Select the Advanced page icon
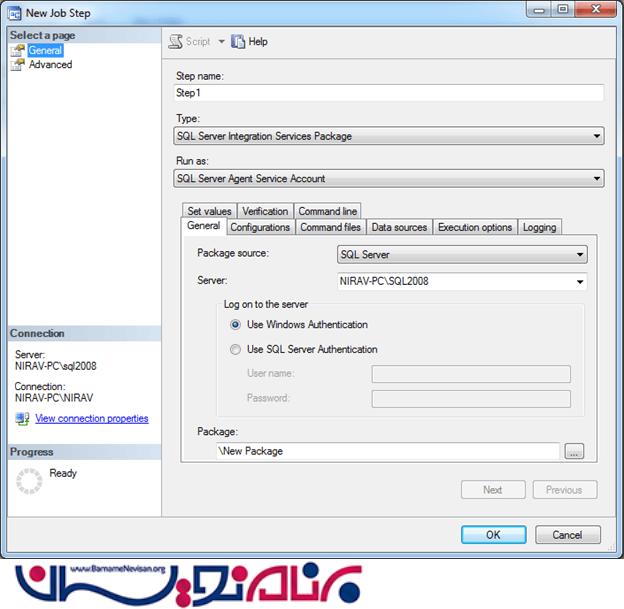Viewport: 624px width, 609px height. tap(18, 64)
